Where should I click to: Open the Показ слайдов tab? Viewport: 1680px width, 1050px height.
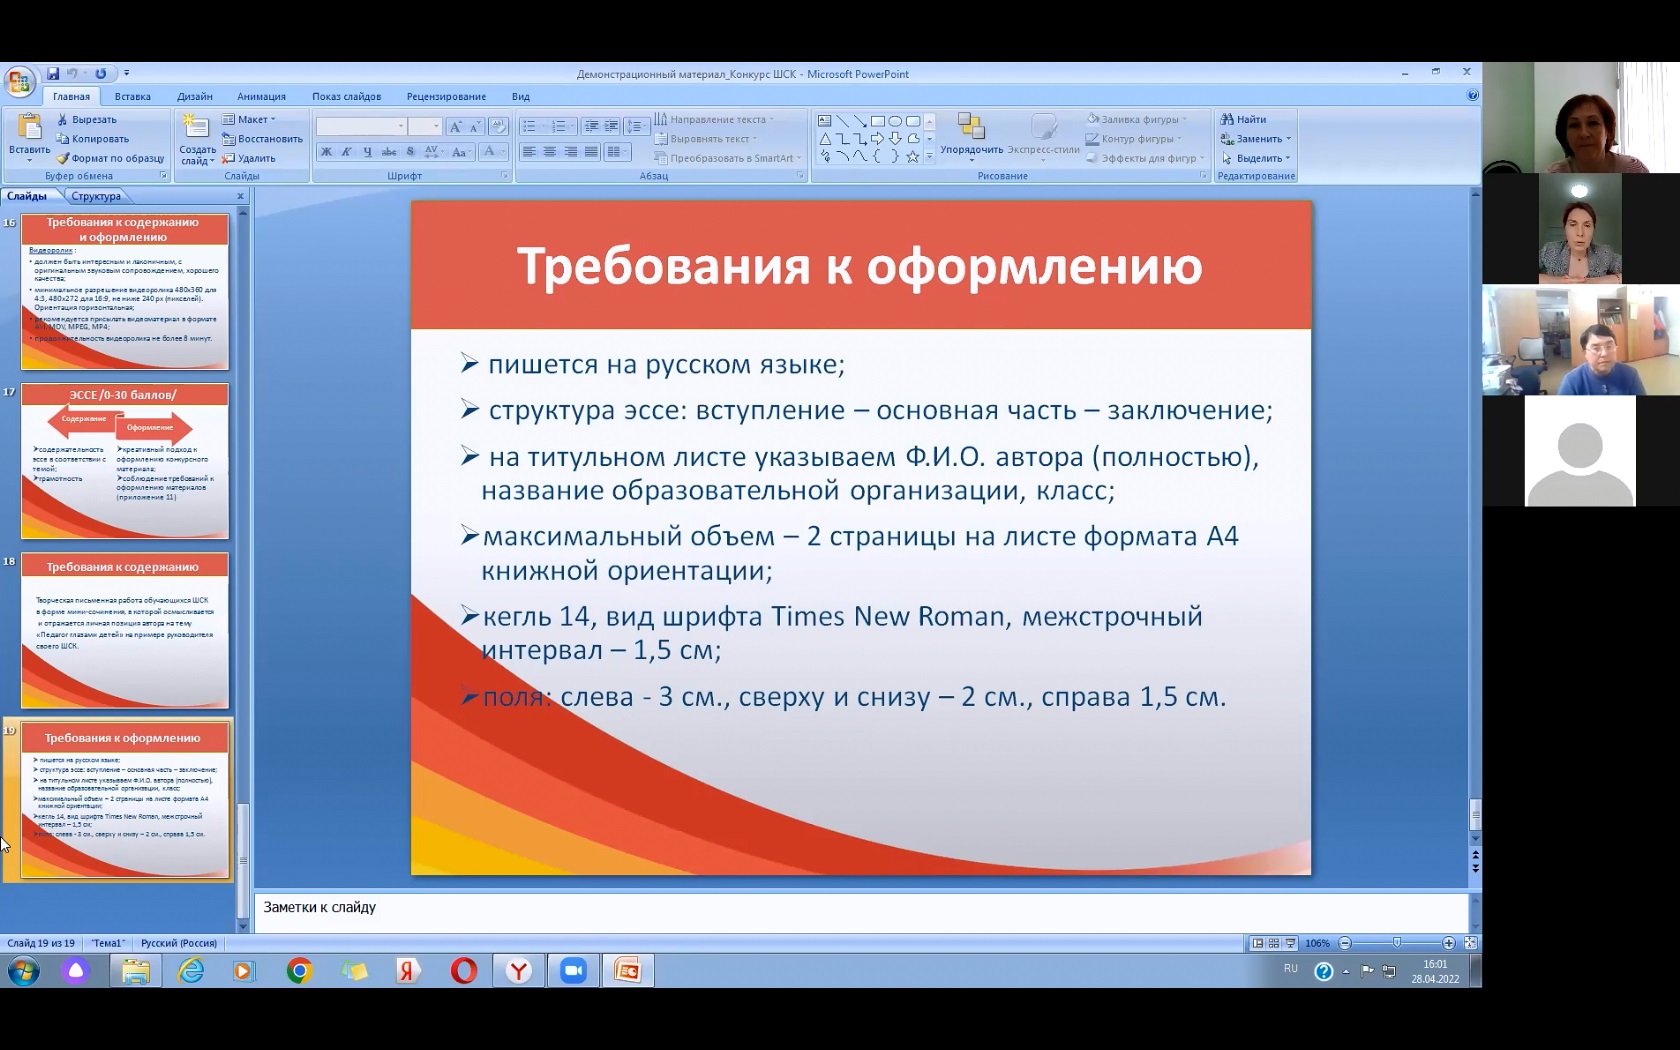pyautogui.click(x=346, y=97)
